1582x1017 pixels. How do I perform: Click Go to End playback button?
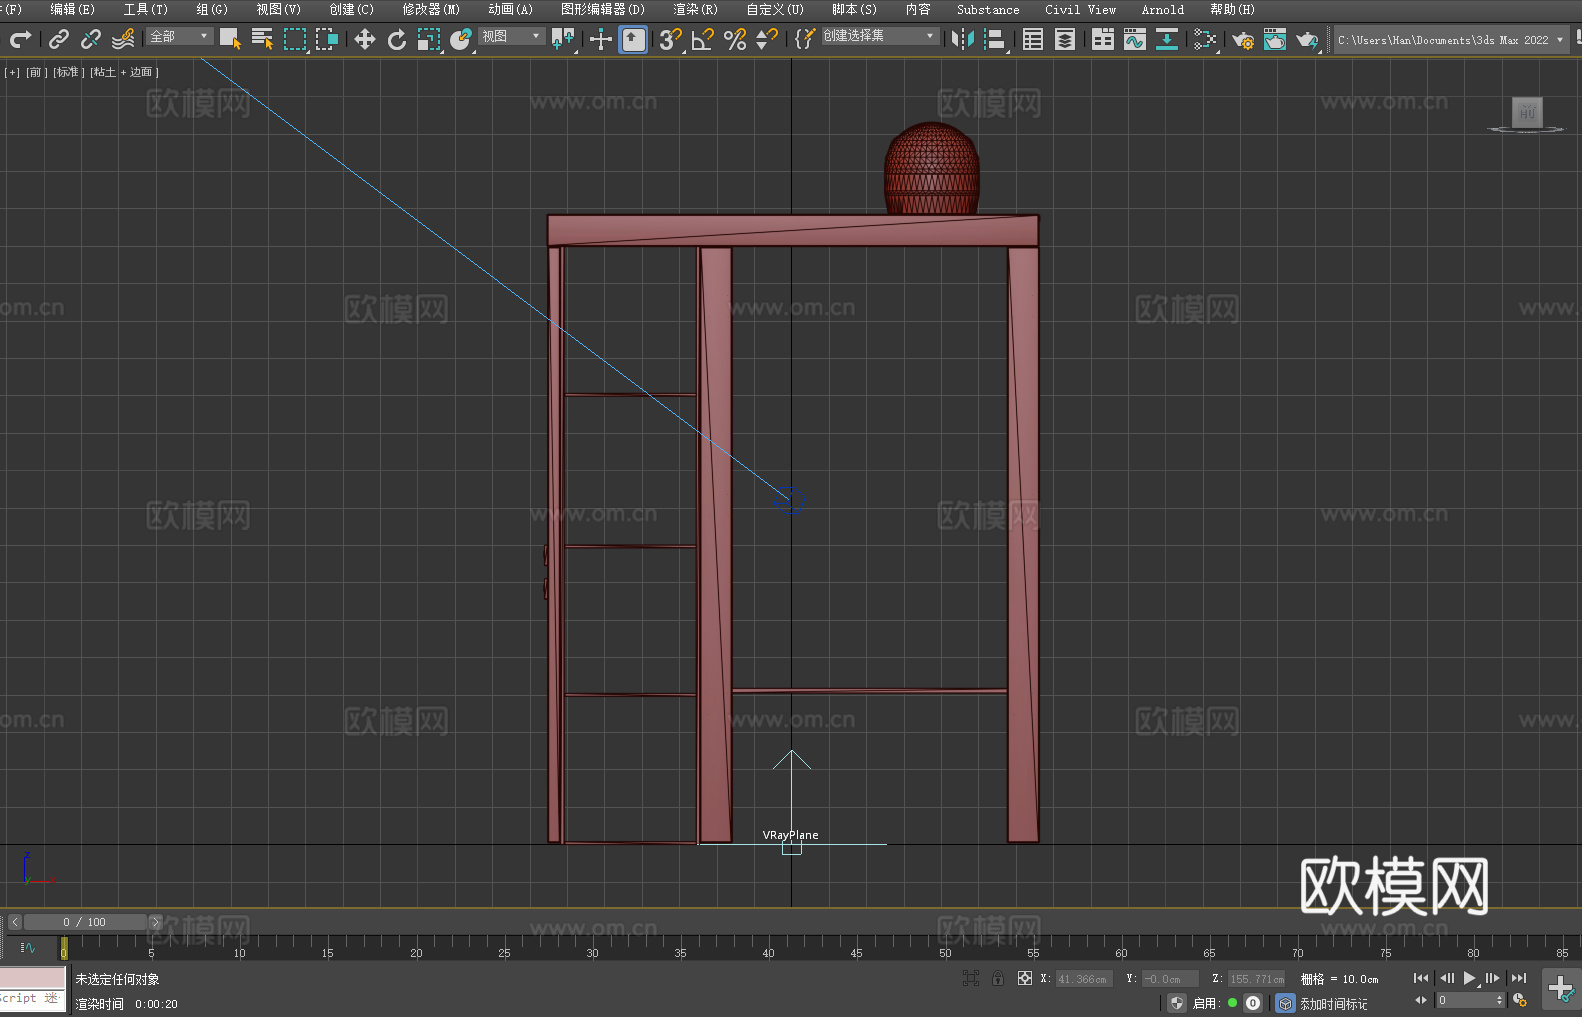click(1519, 978)
